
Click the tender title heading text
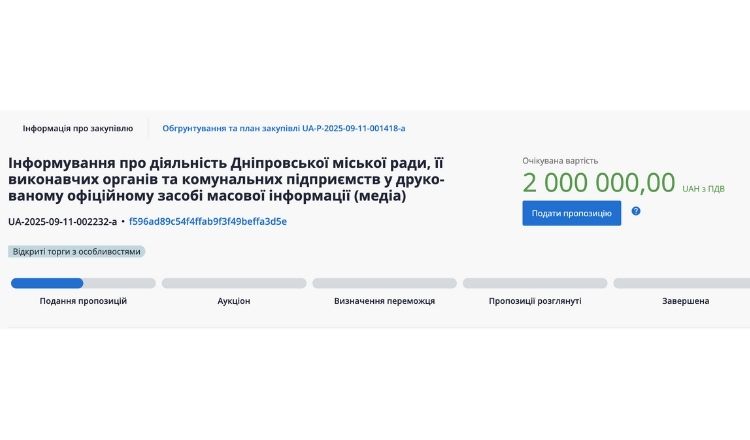pos(227,178)
